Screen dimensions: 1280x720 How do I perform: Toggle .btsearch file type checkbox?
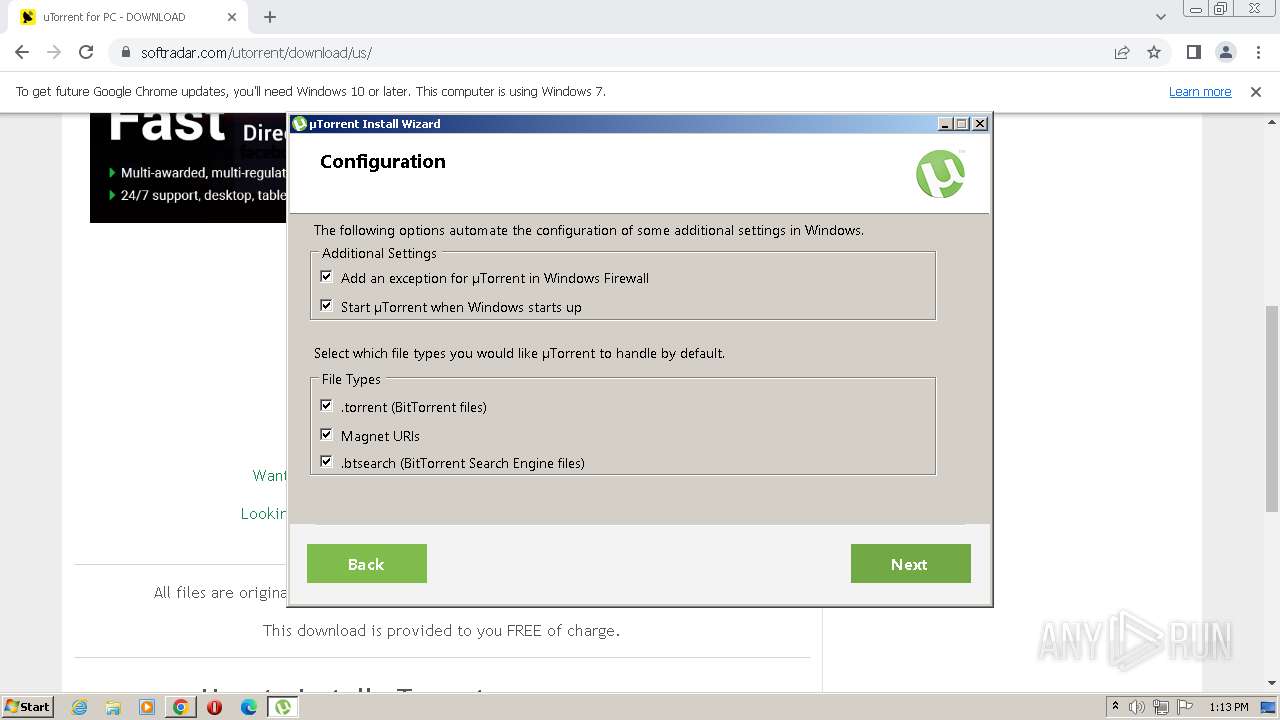click(326, 462)
